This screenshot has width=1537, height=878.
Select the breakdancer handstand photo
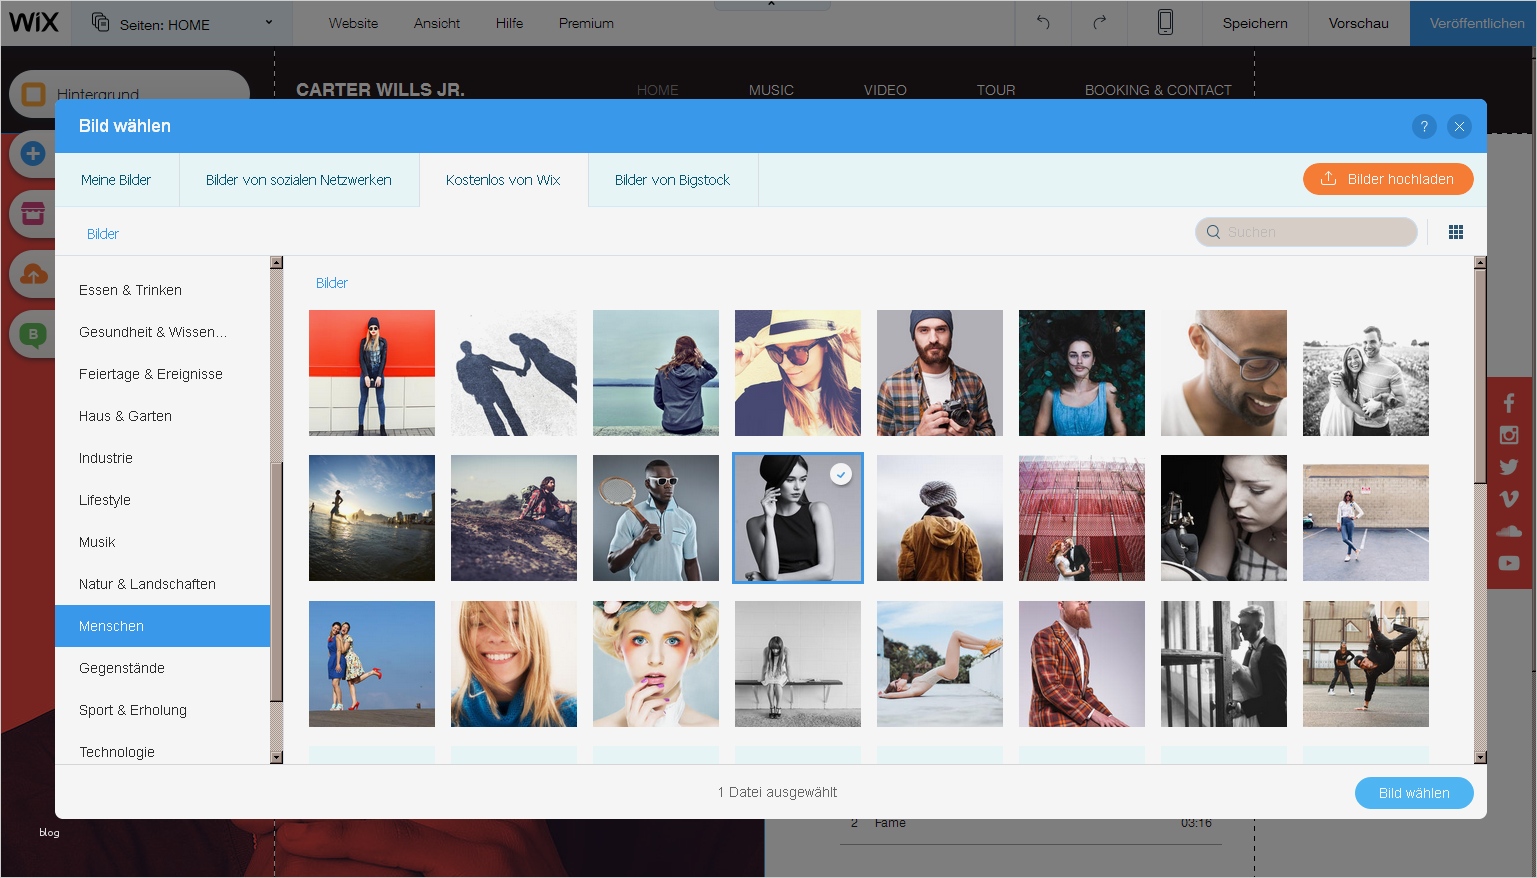1366,664
